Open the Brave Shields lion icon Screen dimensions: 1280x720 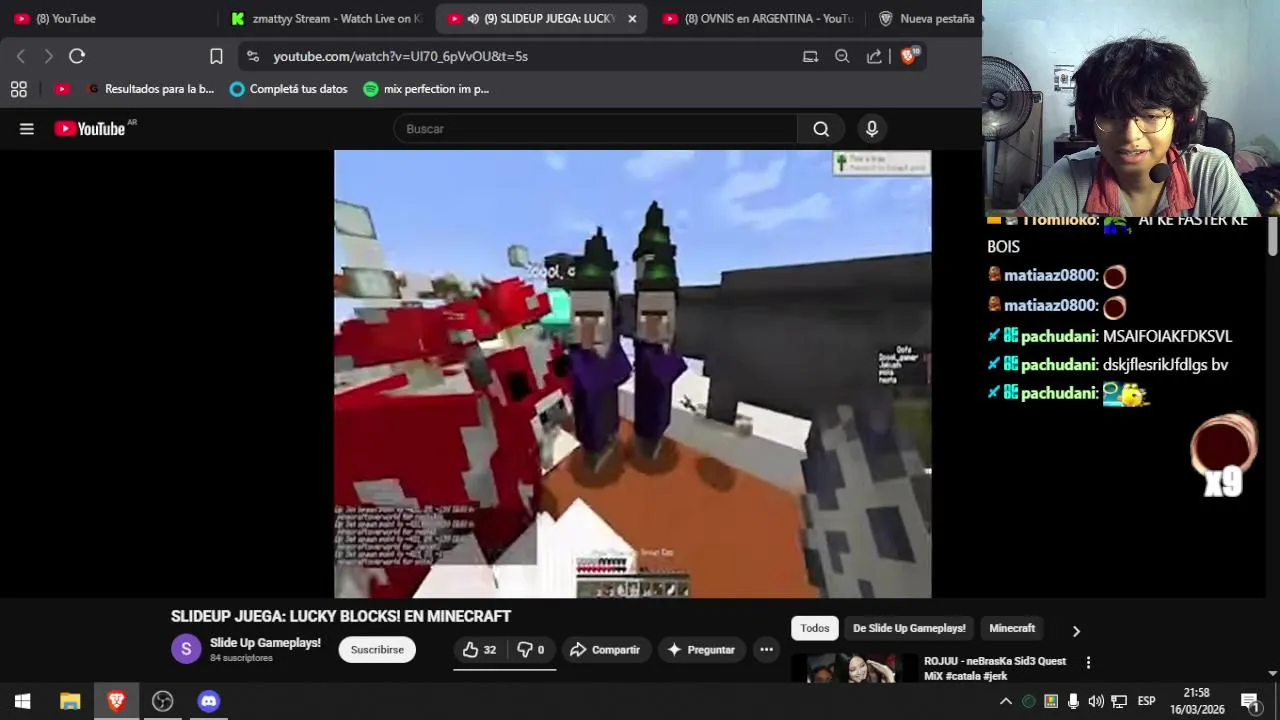909,56
